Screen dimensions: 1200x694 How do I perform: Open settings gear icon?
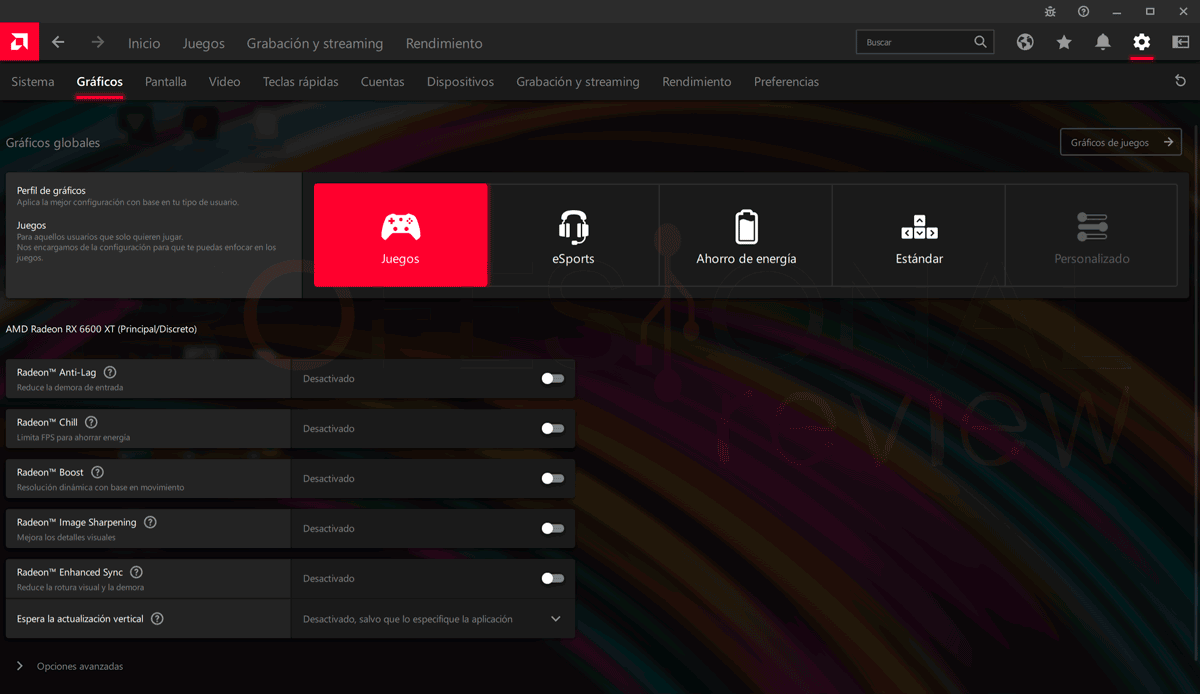[1142, 42]
